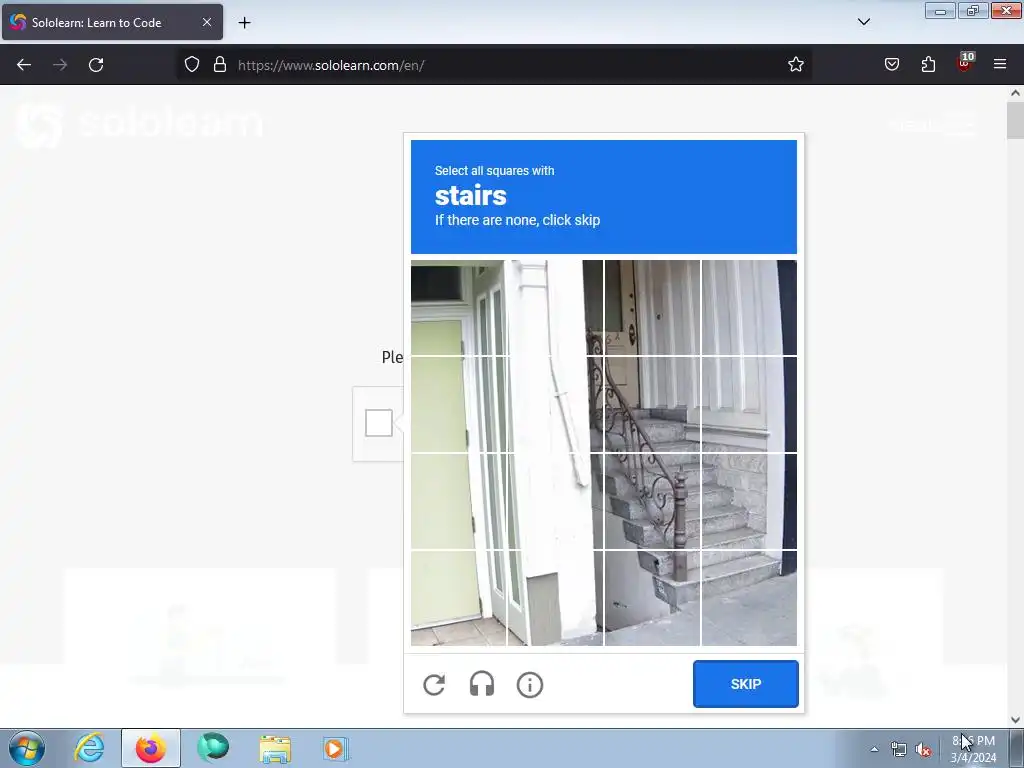The height and width of the screenshot is (768, 1024).
Task: Show site security via padlock icon
Action: (220, 65)
